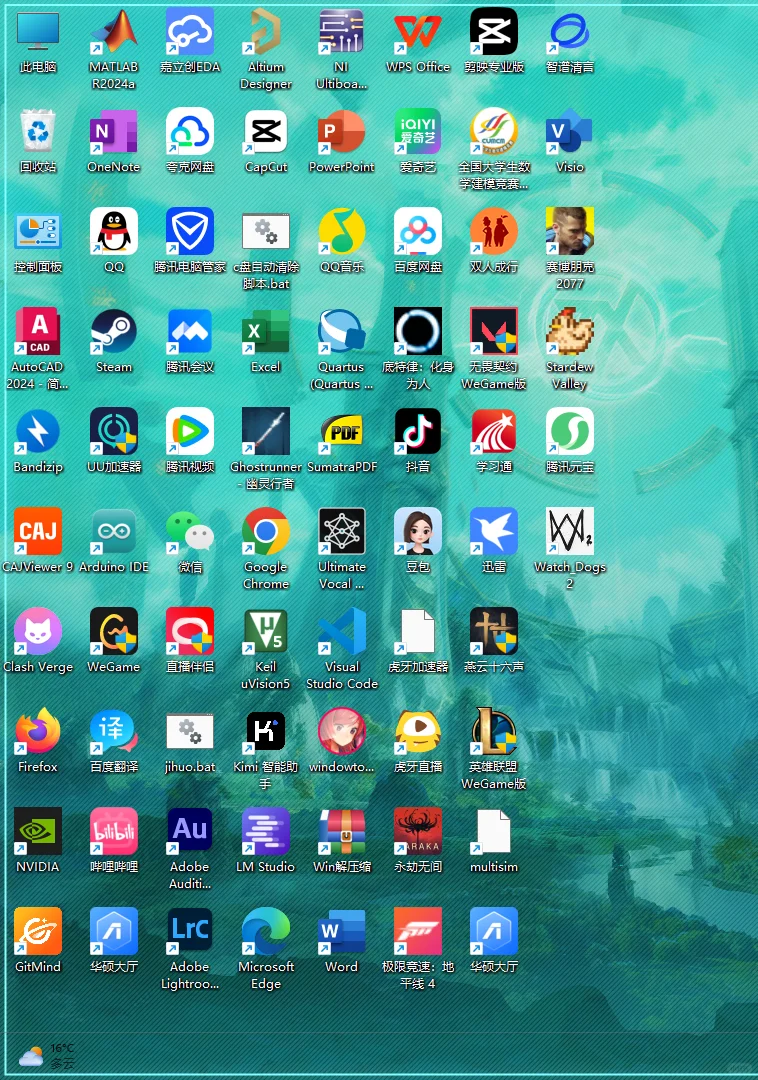Screen dimensions: 758x1080
Task: Click the 极限竞速:地平线 4 icon
Action: (418, 931)
